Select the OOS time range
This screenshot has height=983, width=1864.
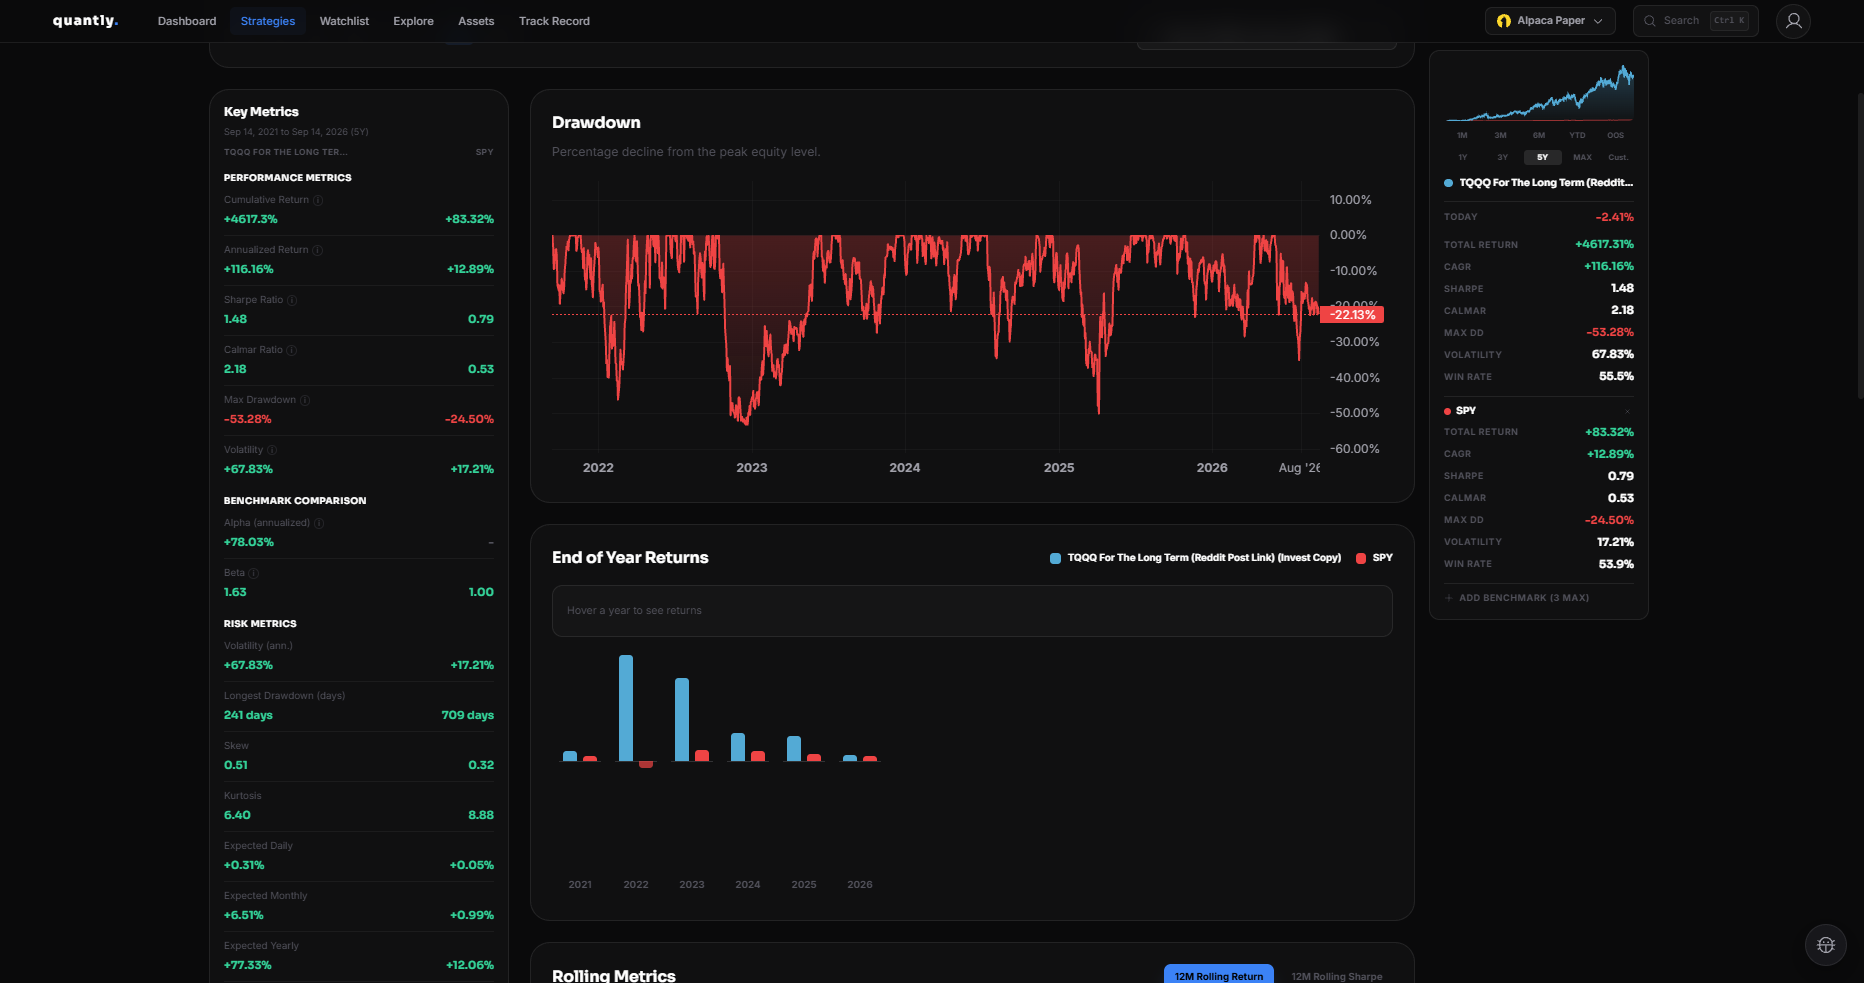[1615, 135]
